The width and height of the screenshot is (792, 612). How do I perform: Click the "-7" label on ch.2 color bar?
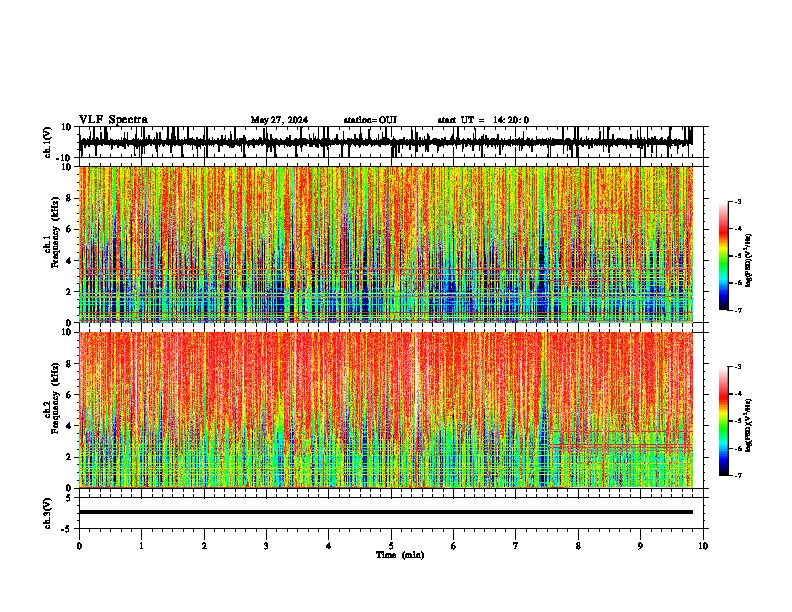738,475
